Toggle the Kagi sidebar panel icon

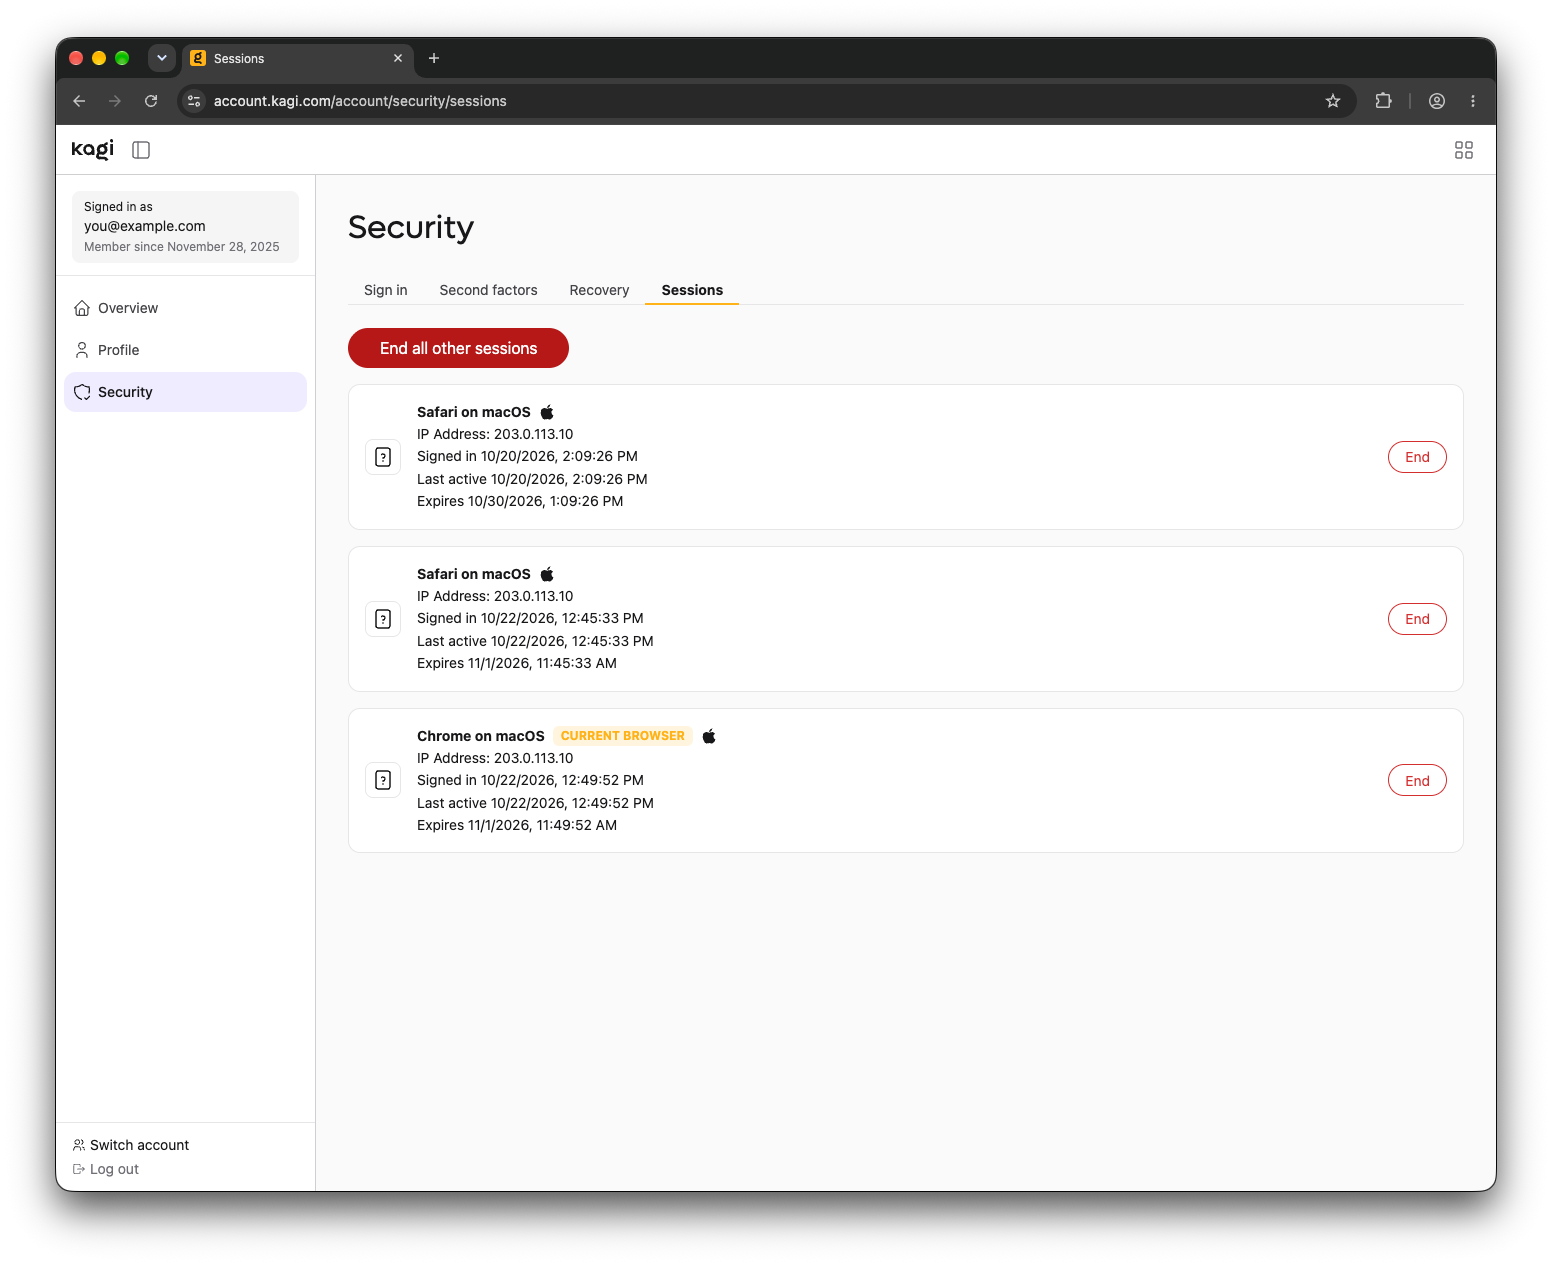[141, 150]
